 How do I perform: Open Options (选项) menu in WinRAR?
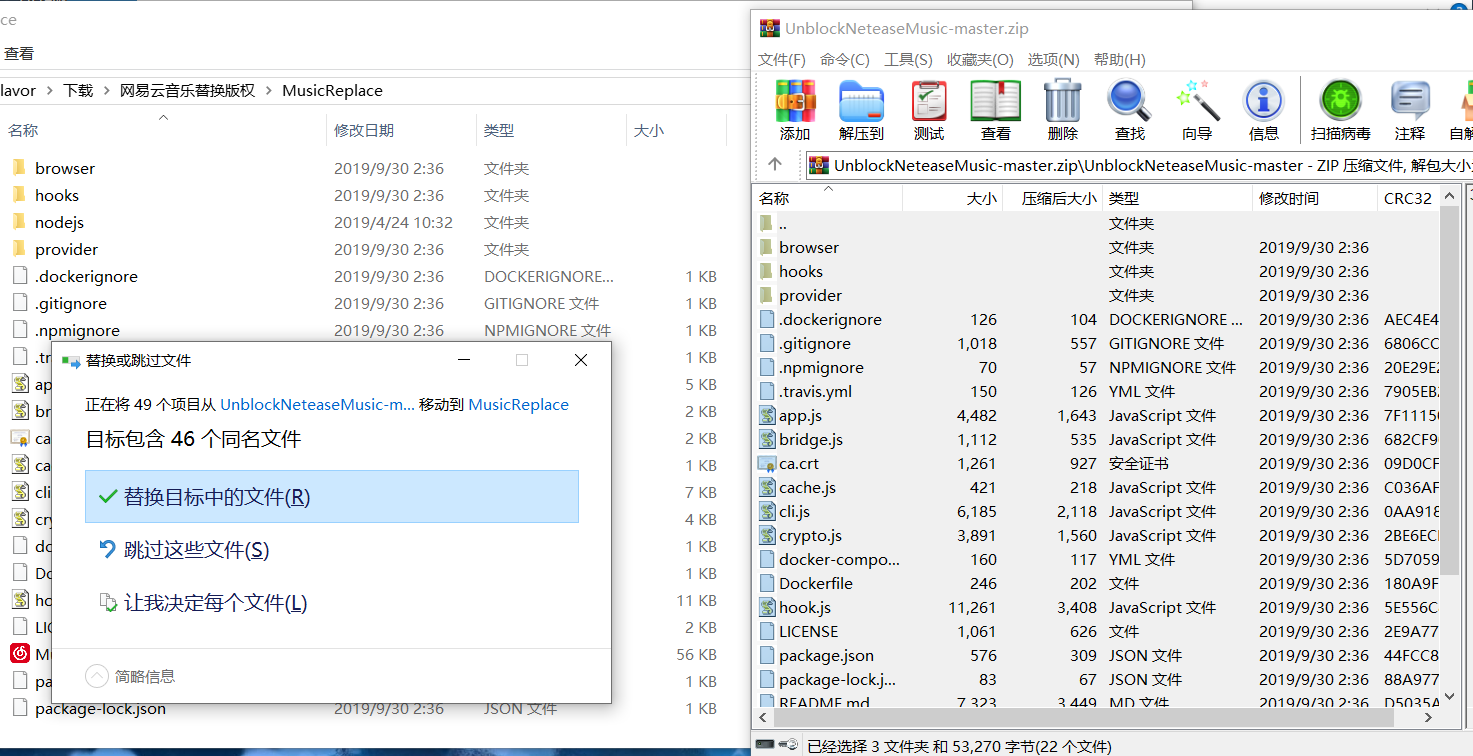click(x=1054, y=60)
